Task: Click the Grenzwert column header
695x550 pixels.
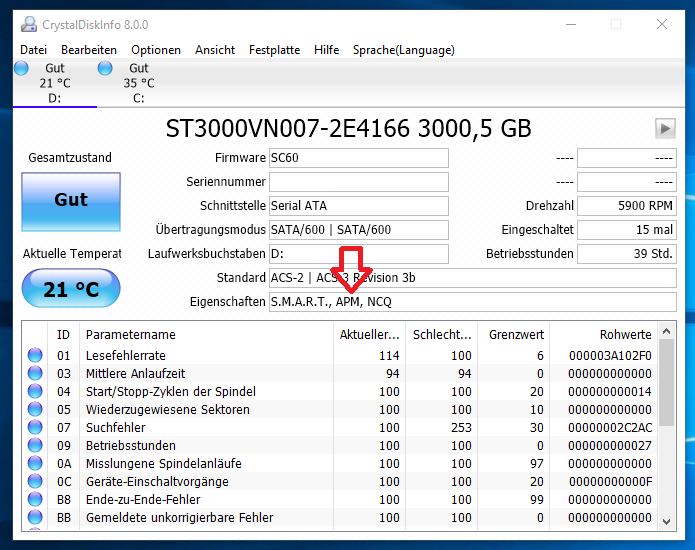Action: pos(514,335)
